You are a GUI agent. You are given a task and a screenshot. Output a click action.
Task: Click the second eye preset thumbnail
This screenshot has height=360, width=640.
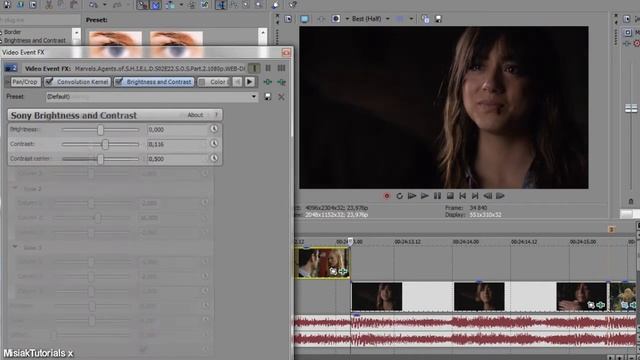[176, 44]
